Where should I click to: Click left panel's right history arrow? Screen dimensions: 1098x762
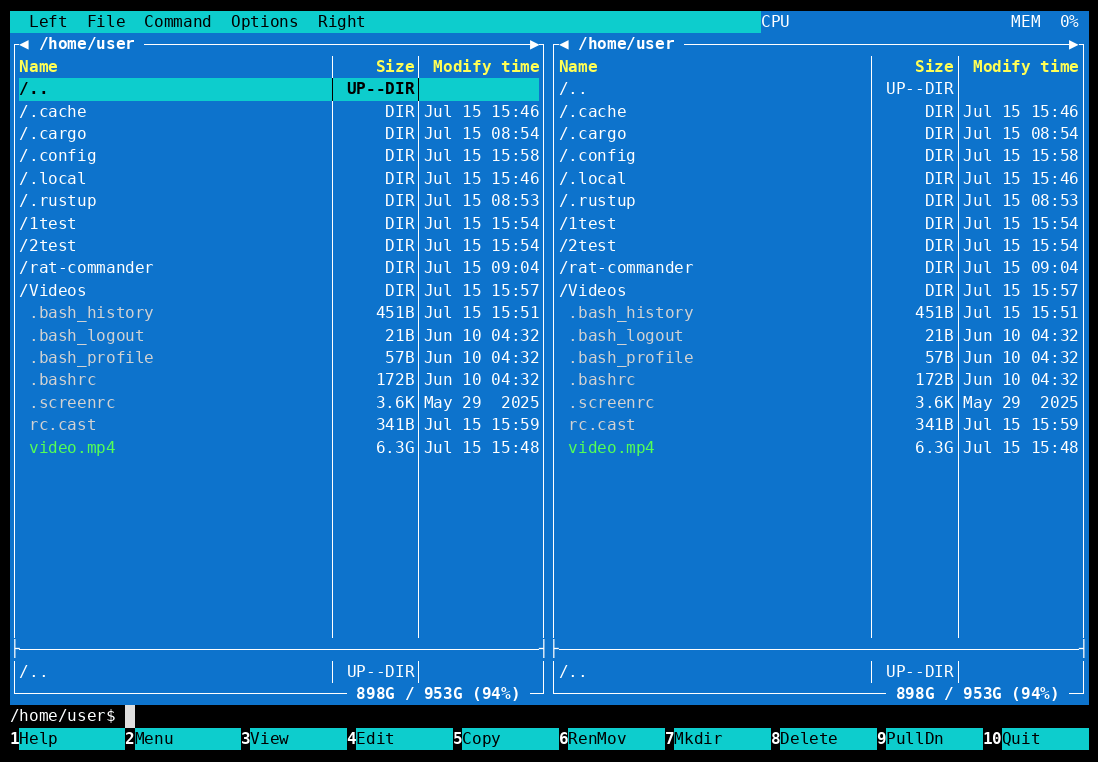pos(535,44)
